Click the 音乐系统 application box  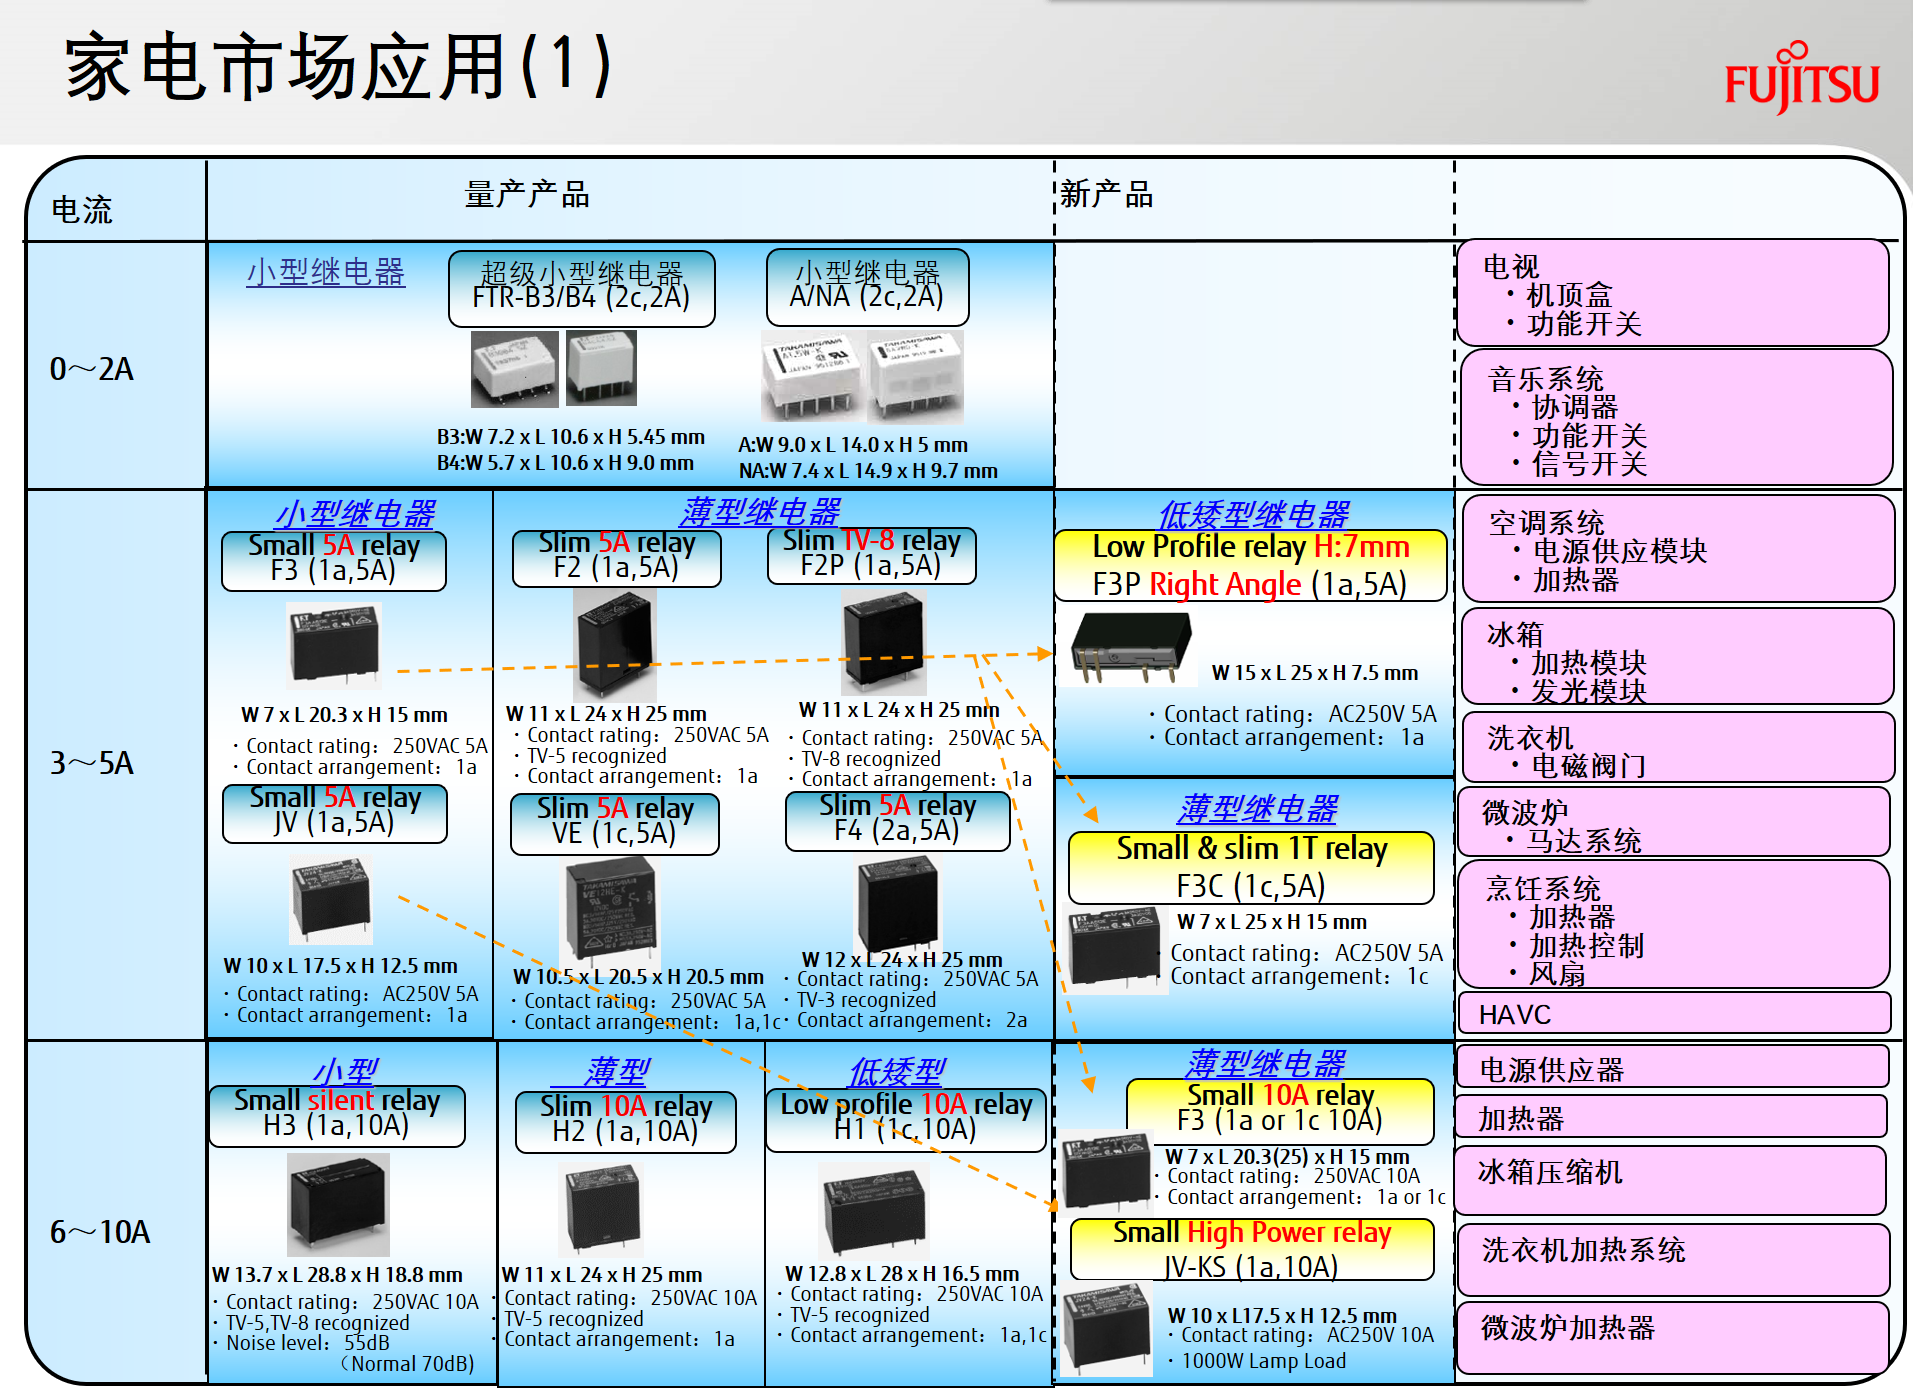point(1676,417)
